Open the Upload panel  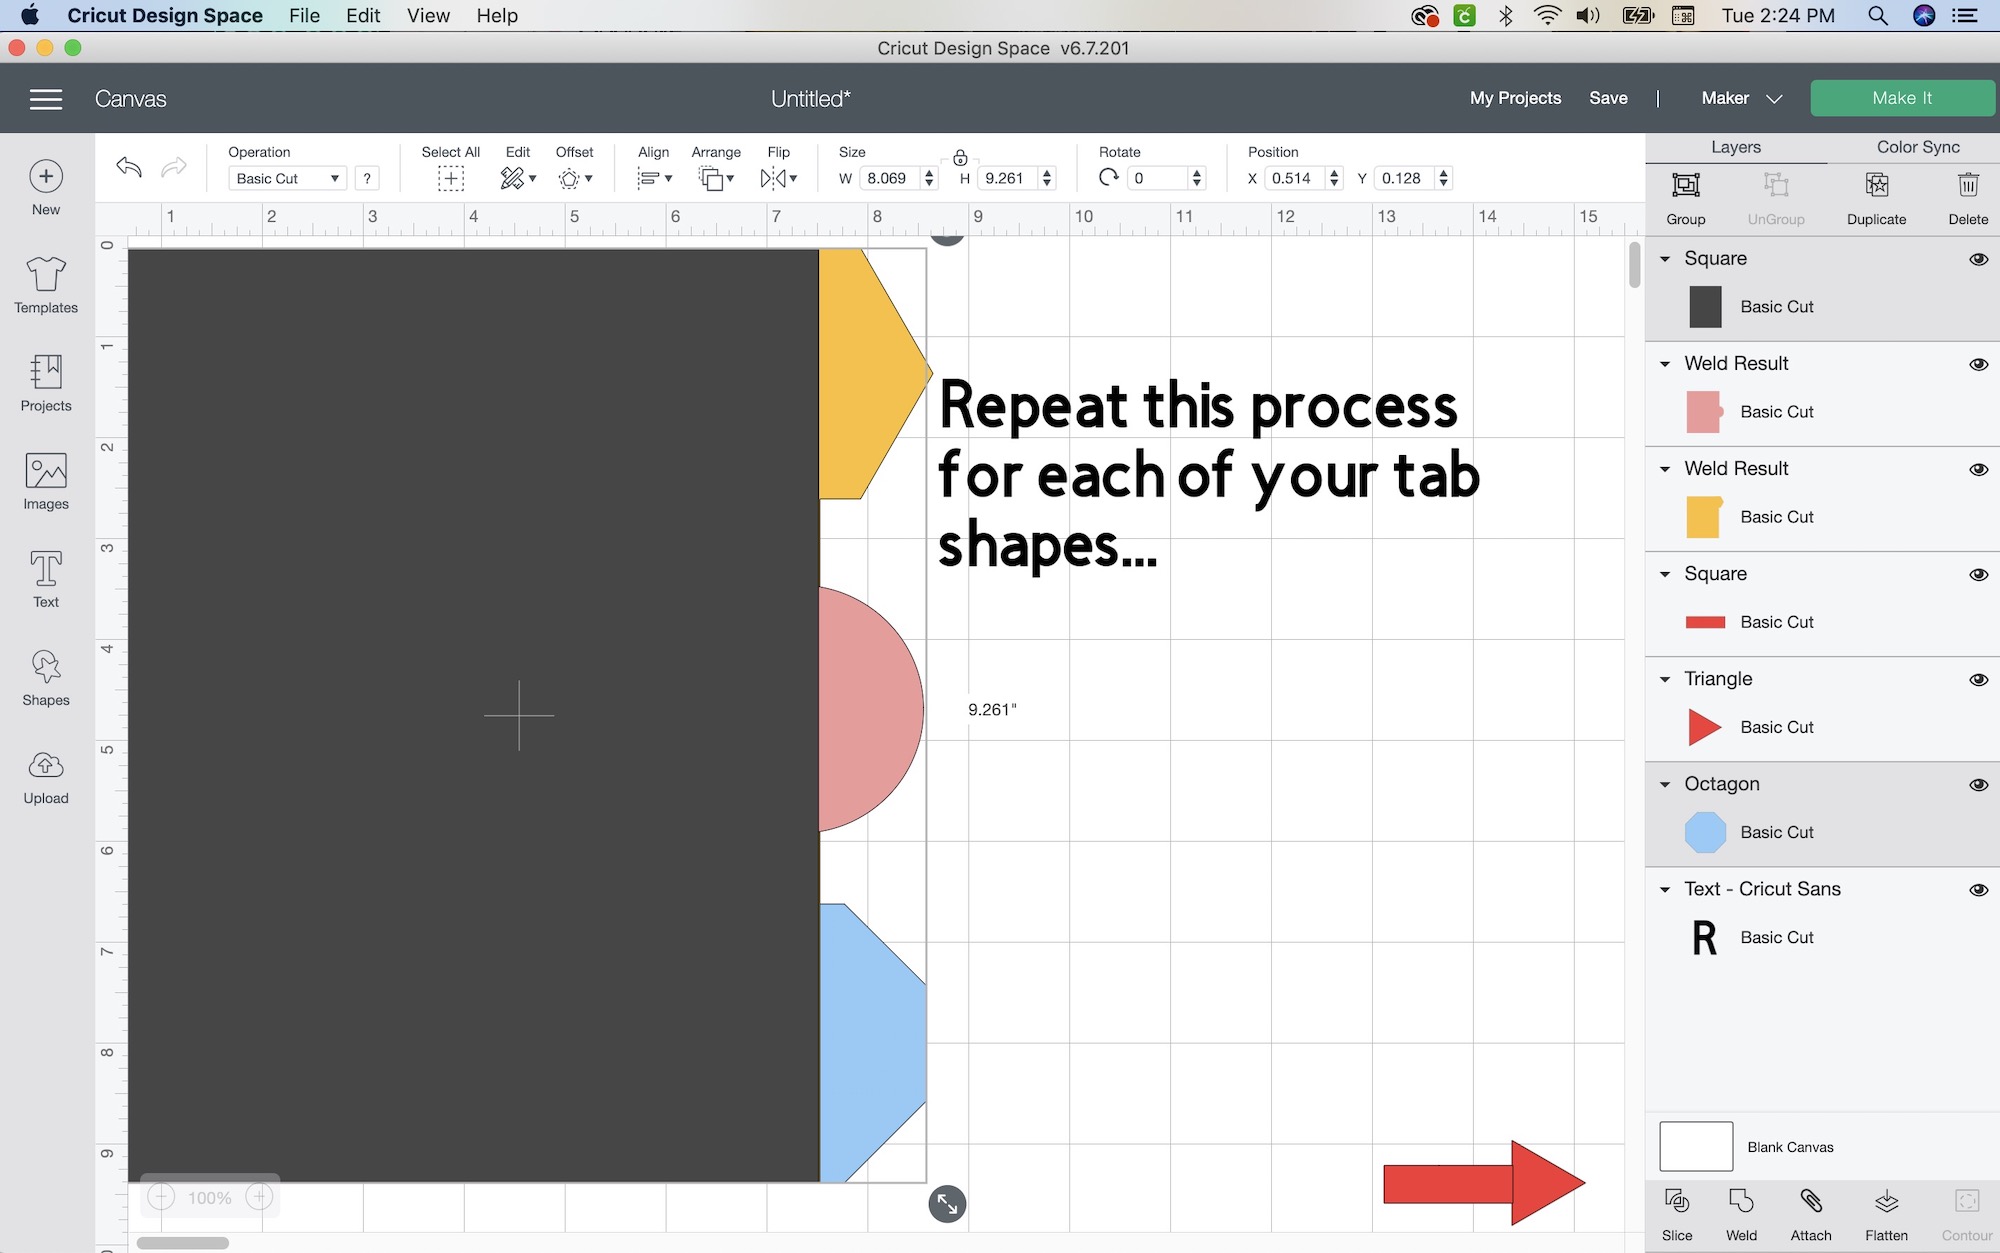(46, 777)
